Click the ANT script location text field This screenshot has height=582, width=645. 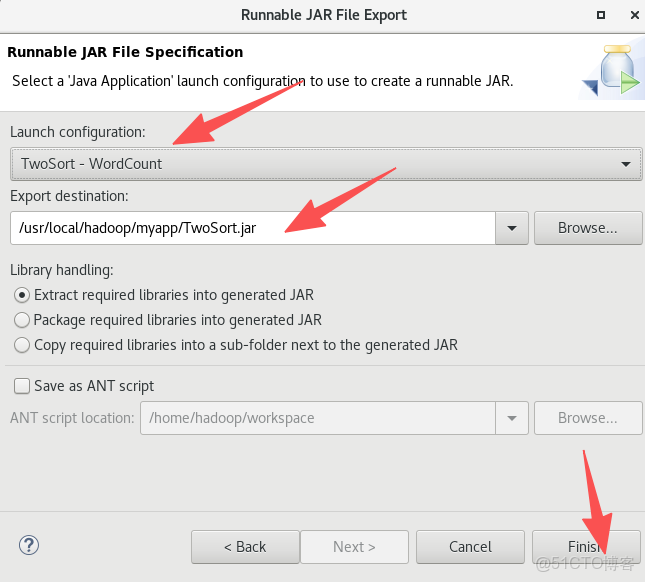[318, 418]
